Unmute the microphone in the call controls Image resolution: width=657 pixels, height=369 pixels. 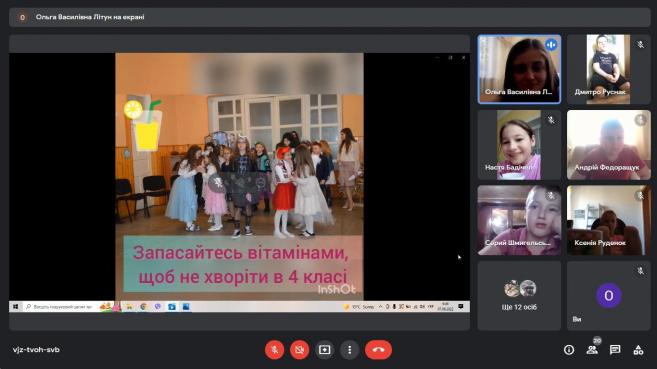(x=274, y=350)
